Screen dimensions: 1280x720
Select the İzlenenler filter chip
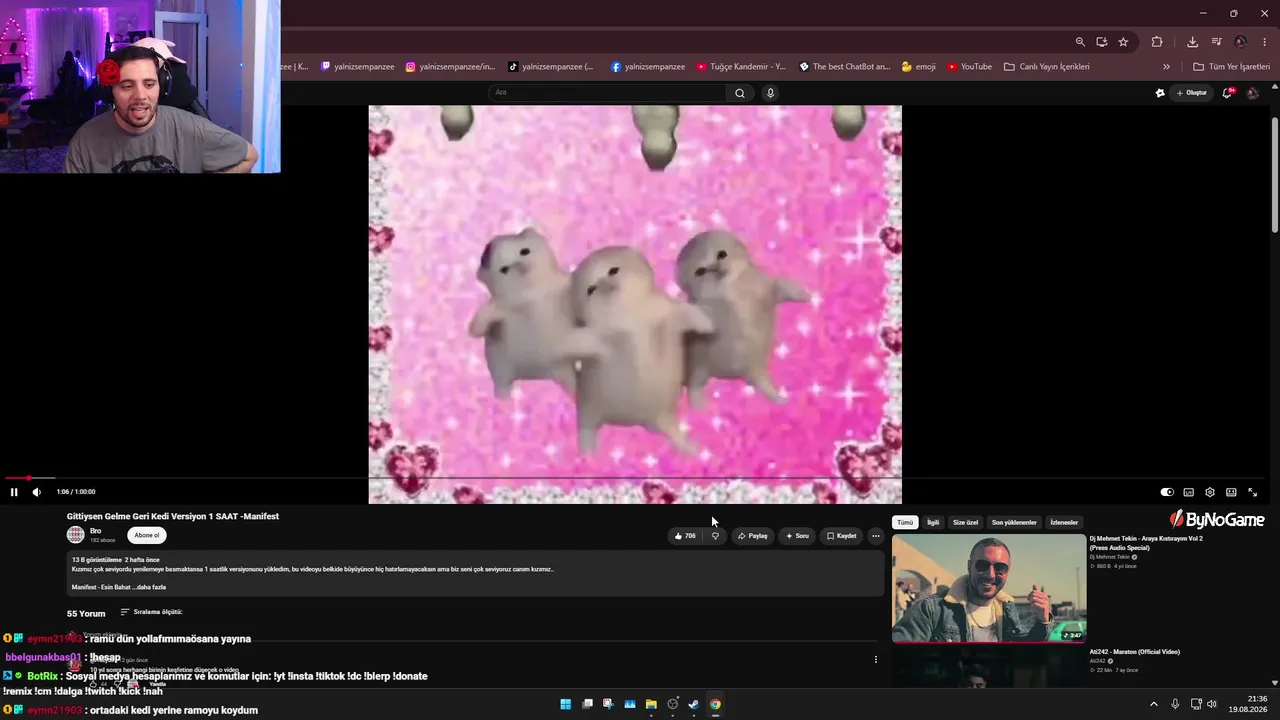point(1064,522)
